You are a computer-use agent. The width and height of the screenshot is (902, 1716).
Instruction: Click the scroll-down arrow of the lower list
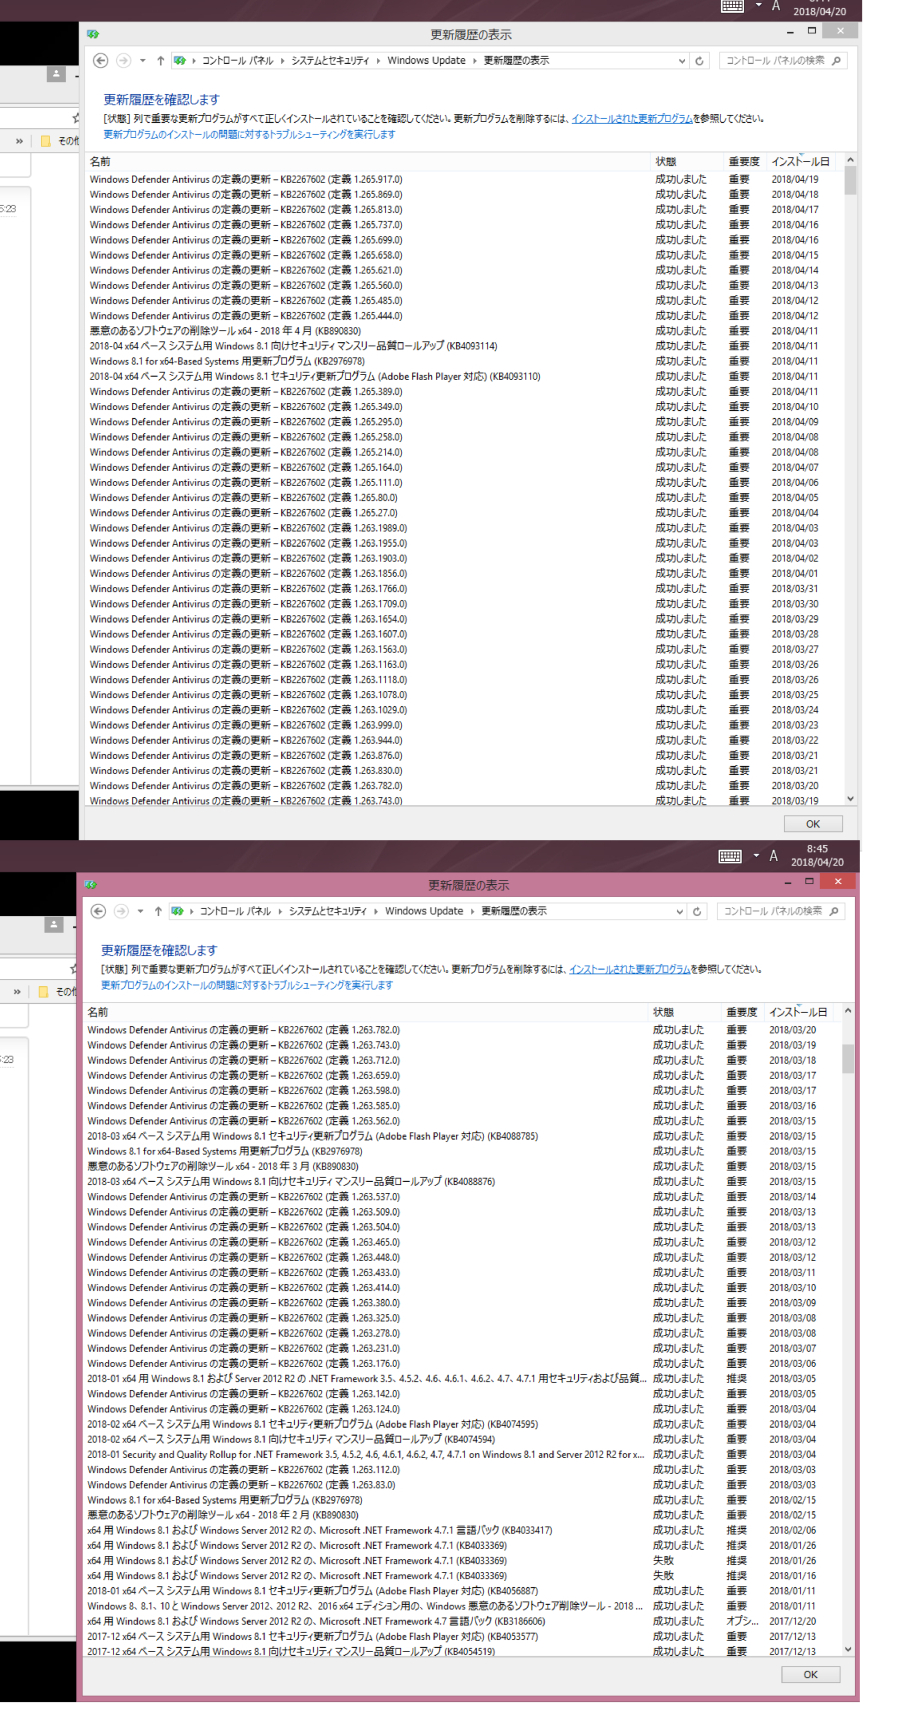tap(848, 1649)
